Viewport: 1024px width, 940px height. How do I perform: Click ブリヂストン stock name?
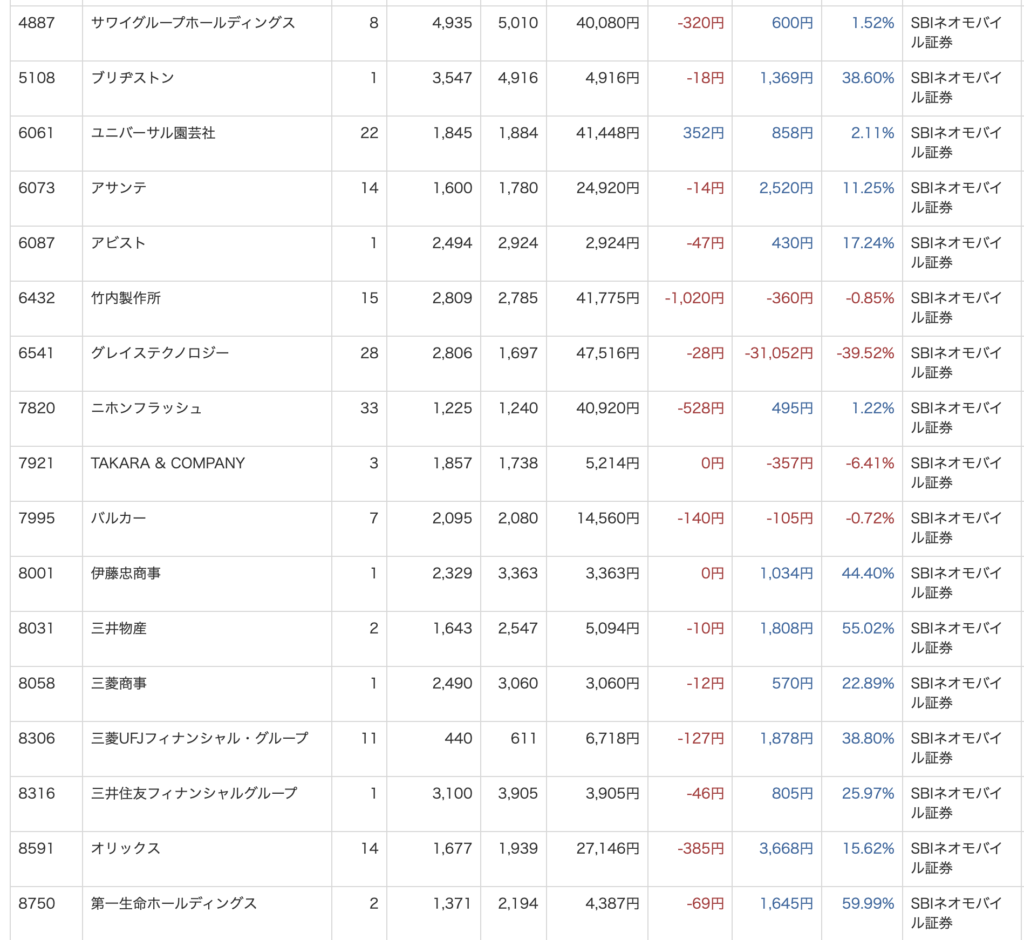coord(133,78)
